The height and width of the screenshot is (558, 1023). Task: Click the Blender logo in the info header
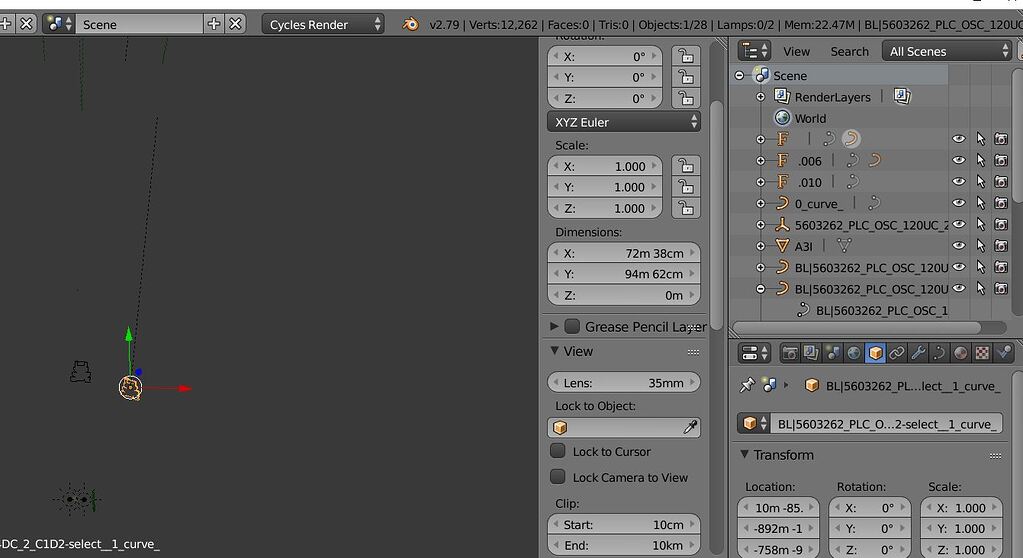click(410, 24)
